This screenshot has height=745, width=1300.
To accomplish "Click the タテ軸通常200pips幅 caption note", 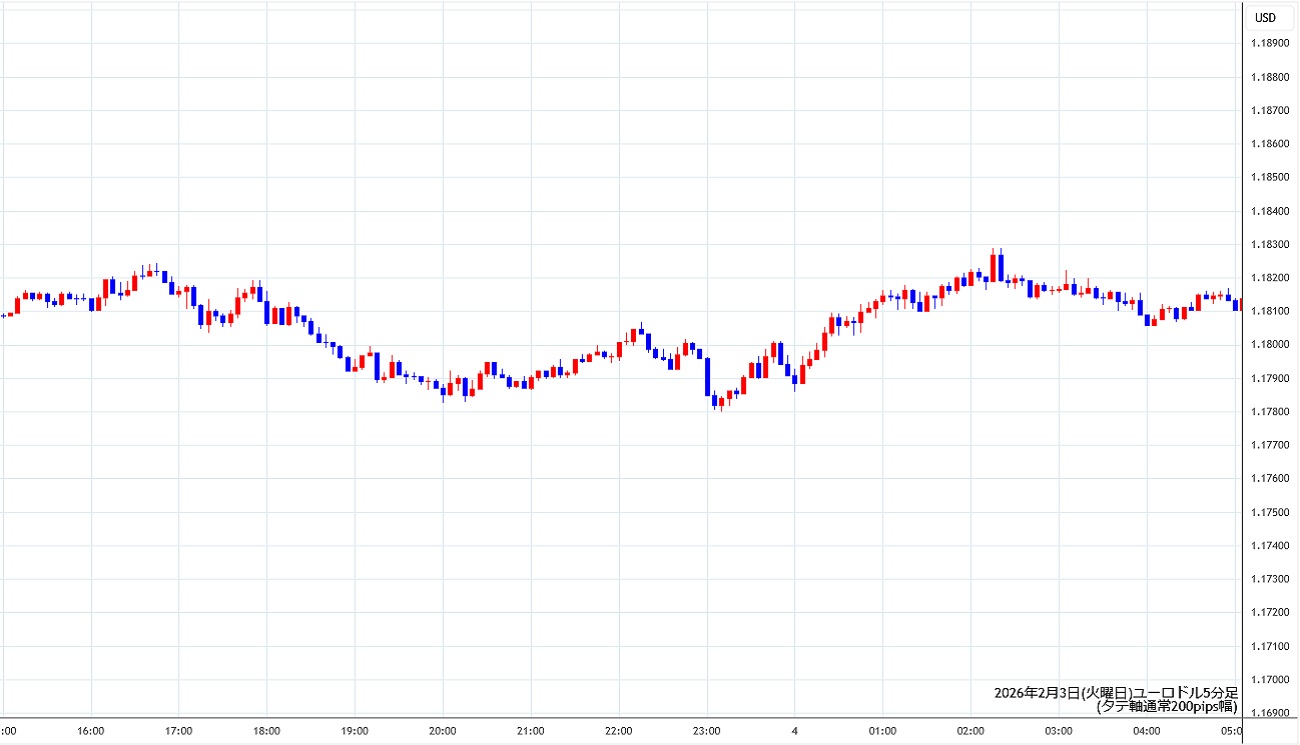I will (x=1166, y=707).
